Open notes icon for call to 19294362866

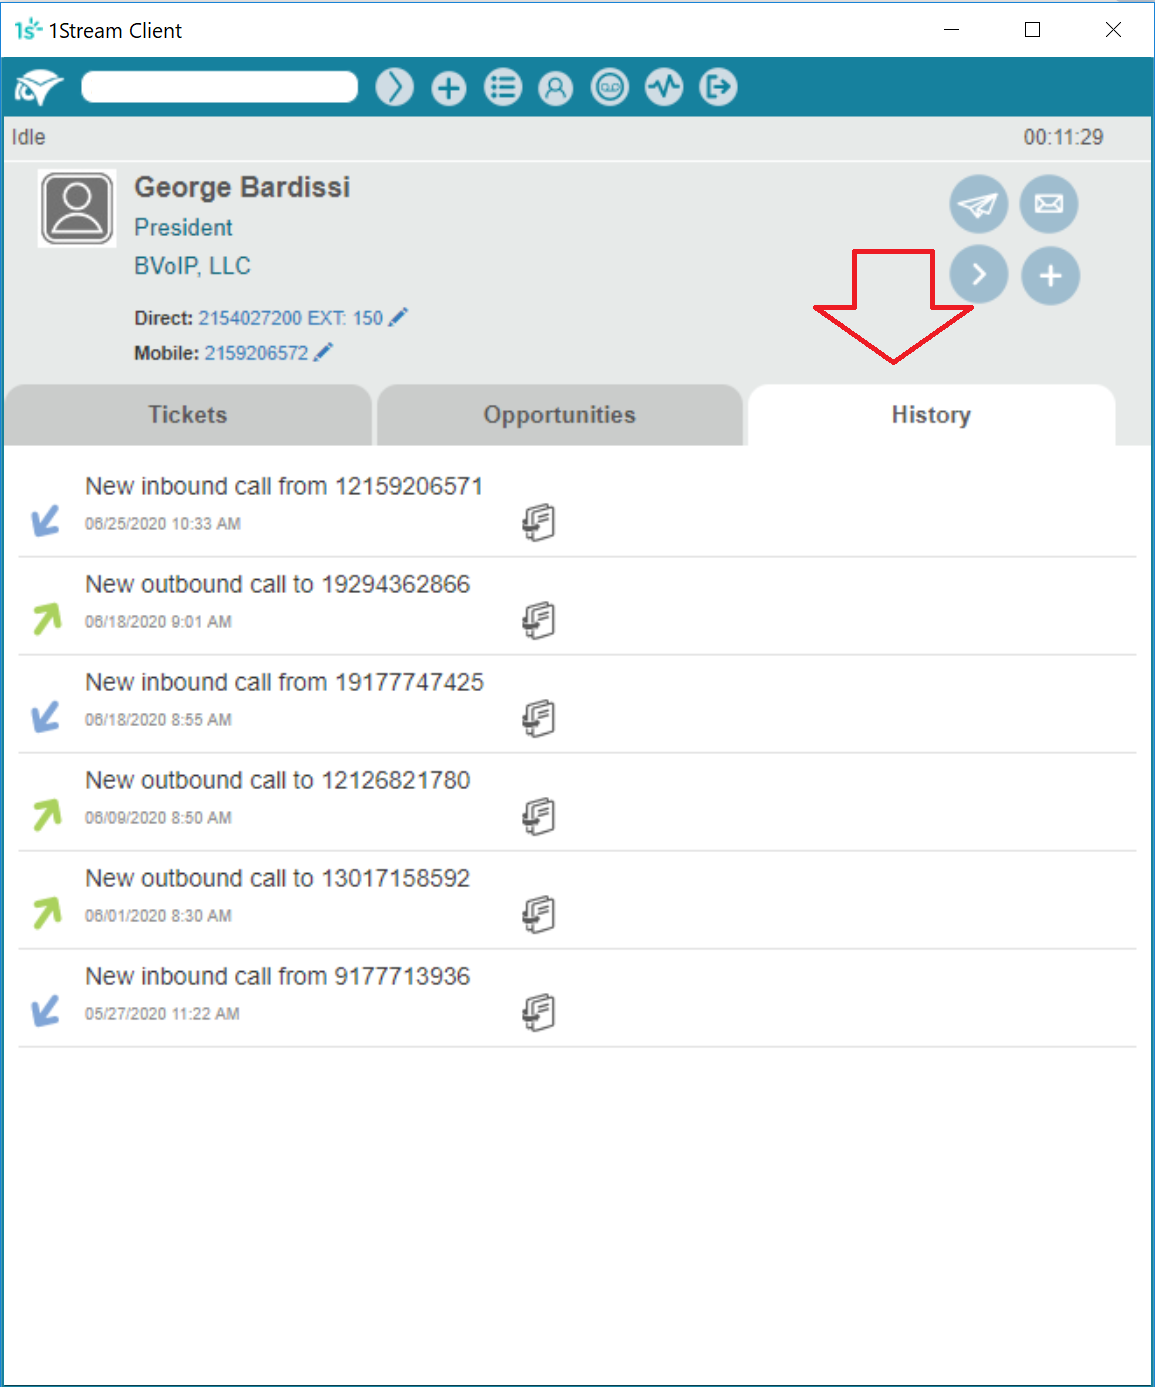[x=539, y=620]
